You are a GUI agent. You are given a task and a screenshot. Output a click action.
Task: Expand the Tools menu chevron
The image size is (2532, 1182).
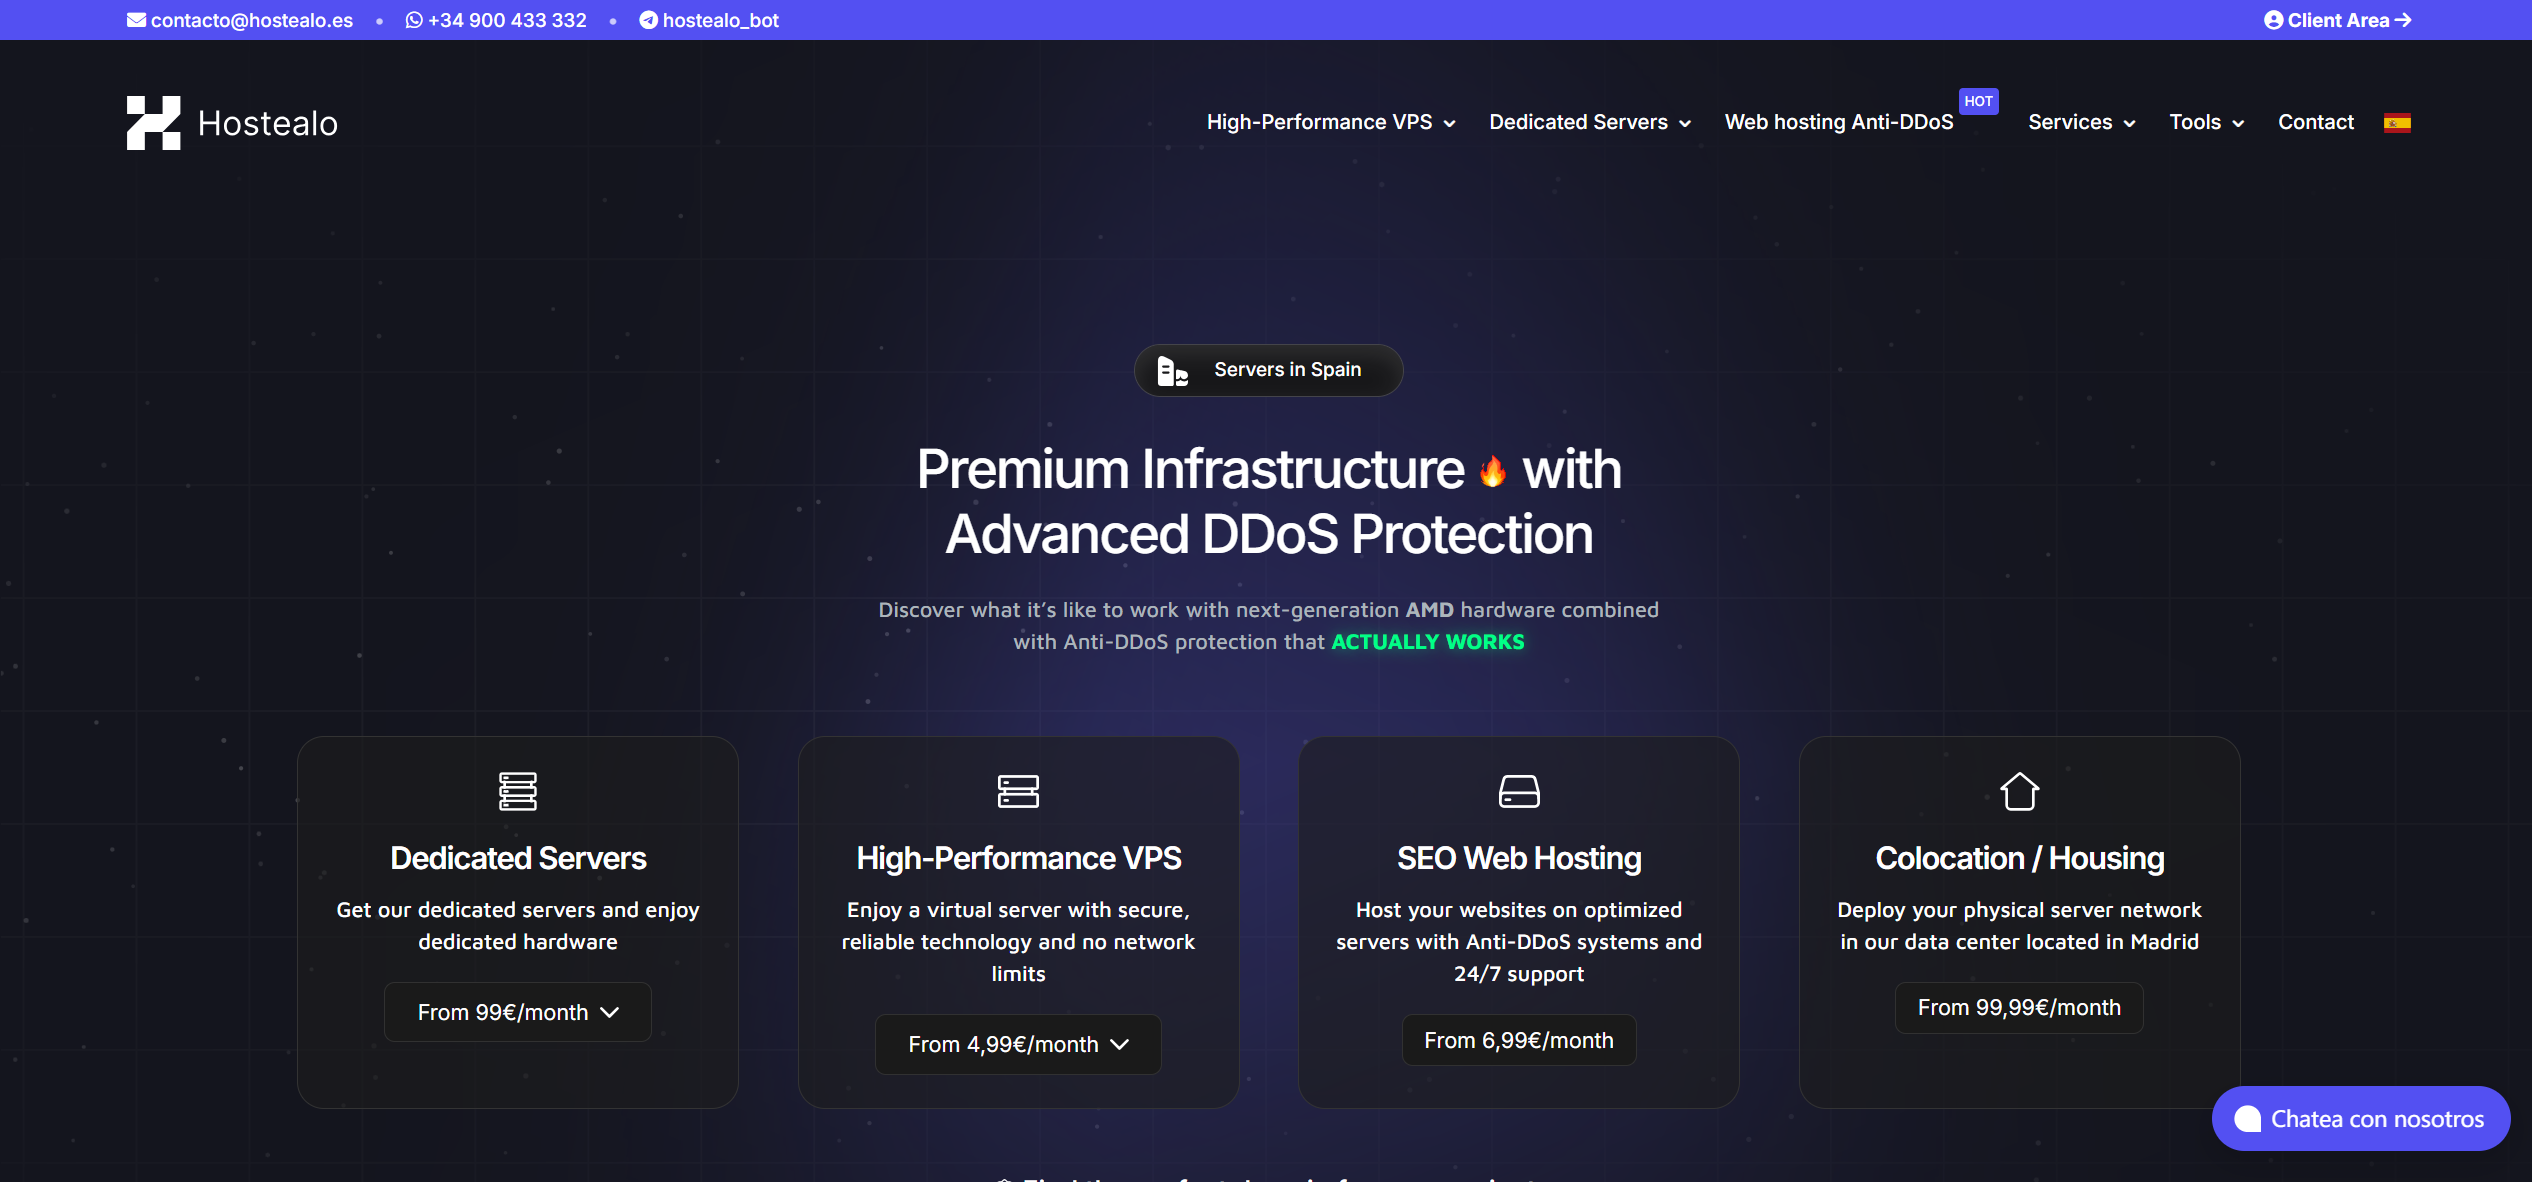2238,124
